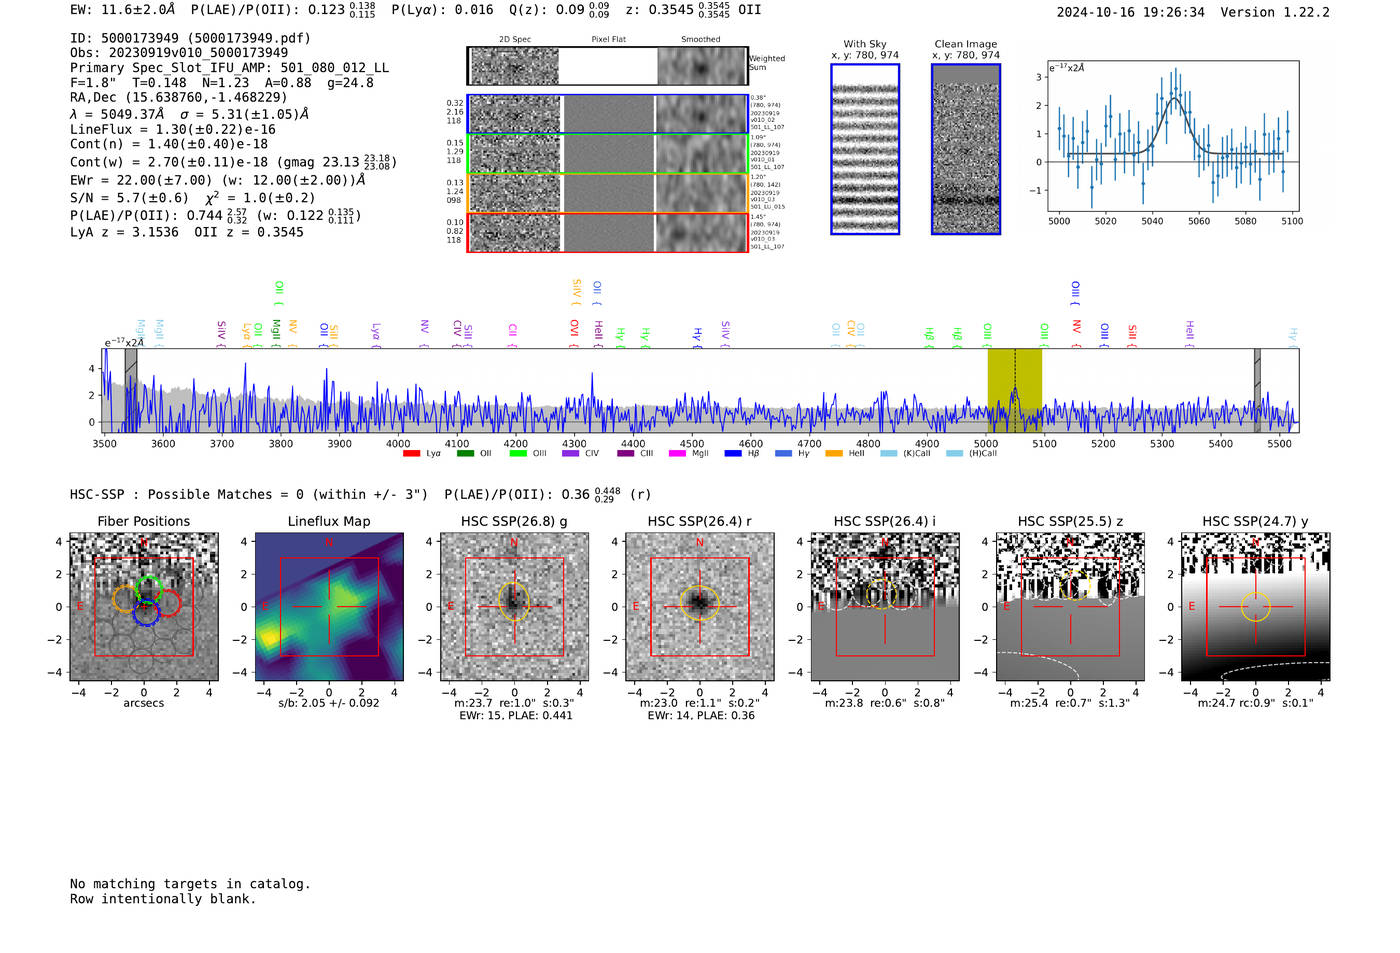This screenshot has height=953, width=1400.
Task: Click the 'Cont(w) = 2.70(±0.11)e-18' line
Action: pyautogui.click(x=234, y=161)
